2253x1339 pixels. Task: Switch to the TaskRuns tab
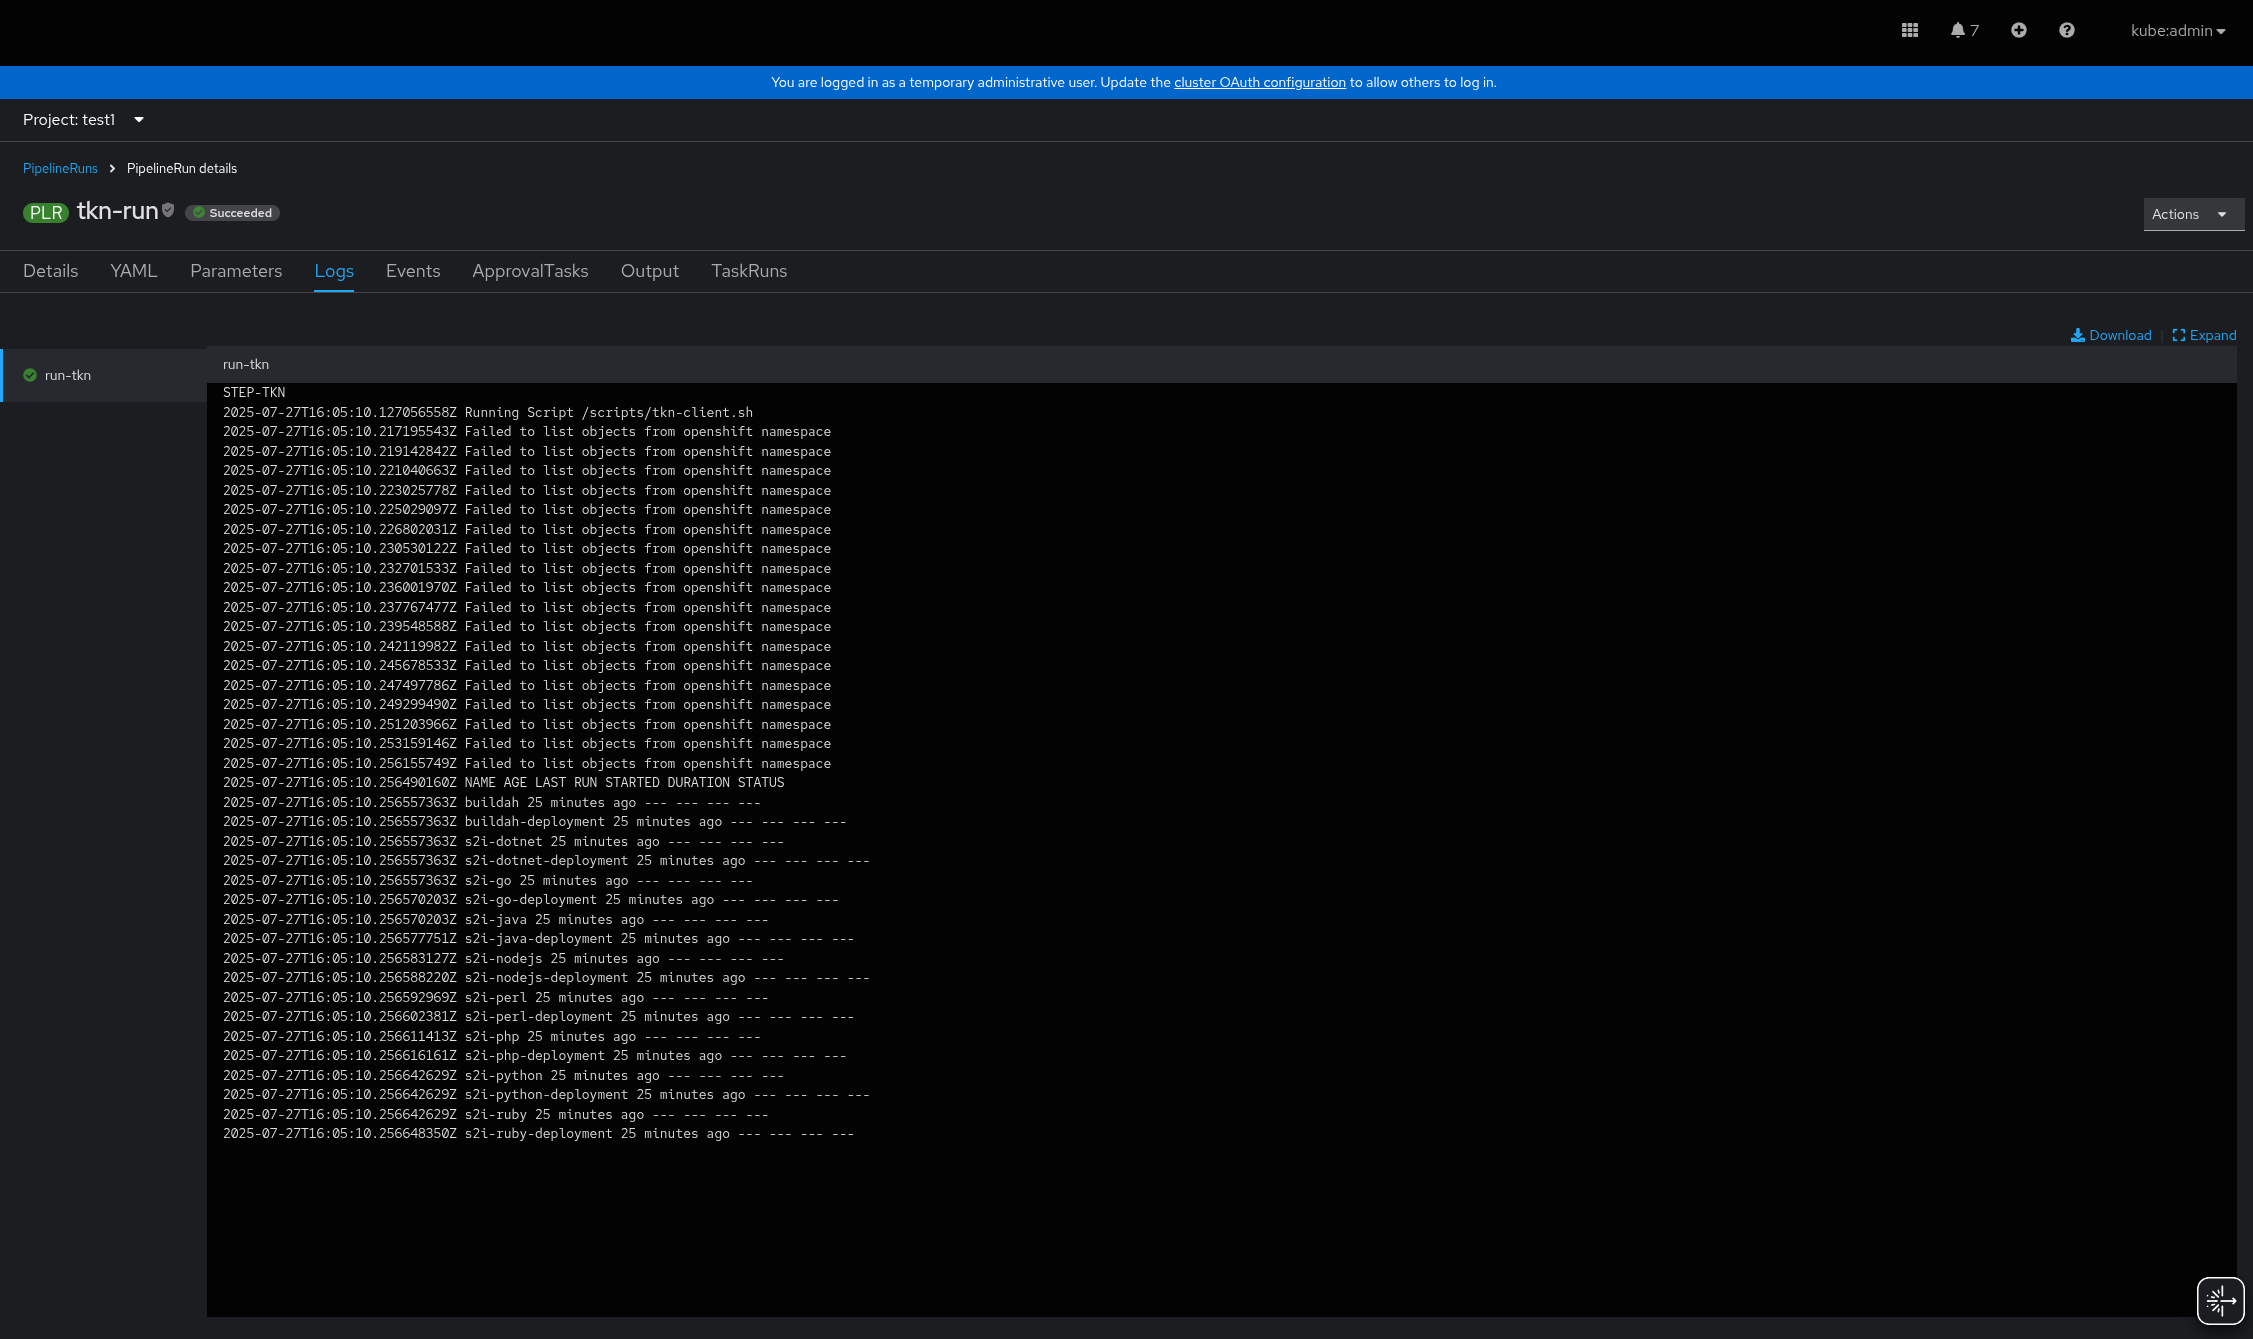[x=748, y=271]
